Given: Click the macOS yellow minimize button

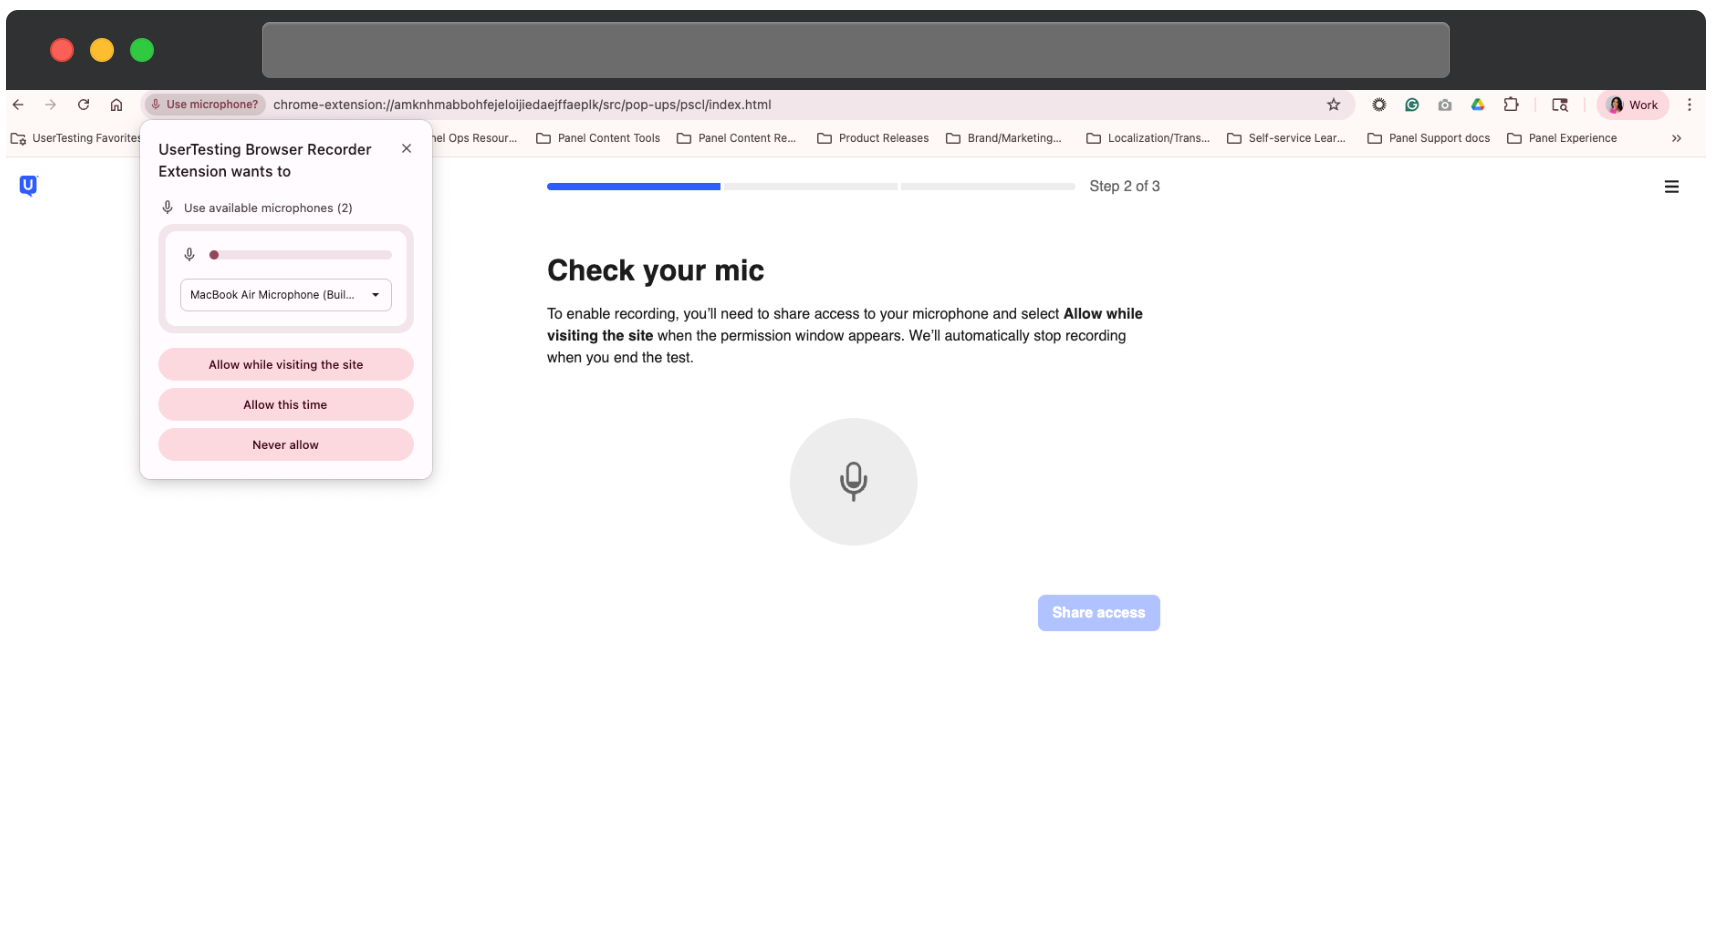Looking at the screenshot, I should point(102,50).
